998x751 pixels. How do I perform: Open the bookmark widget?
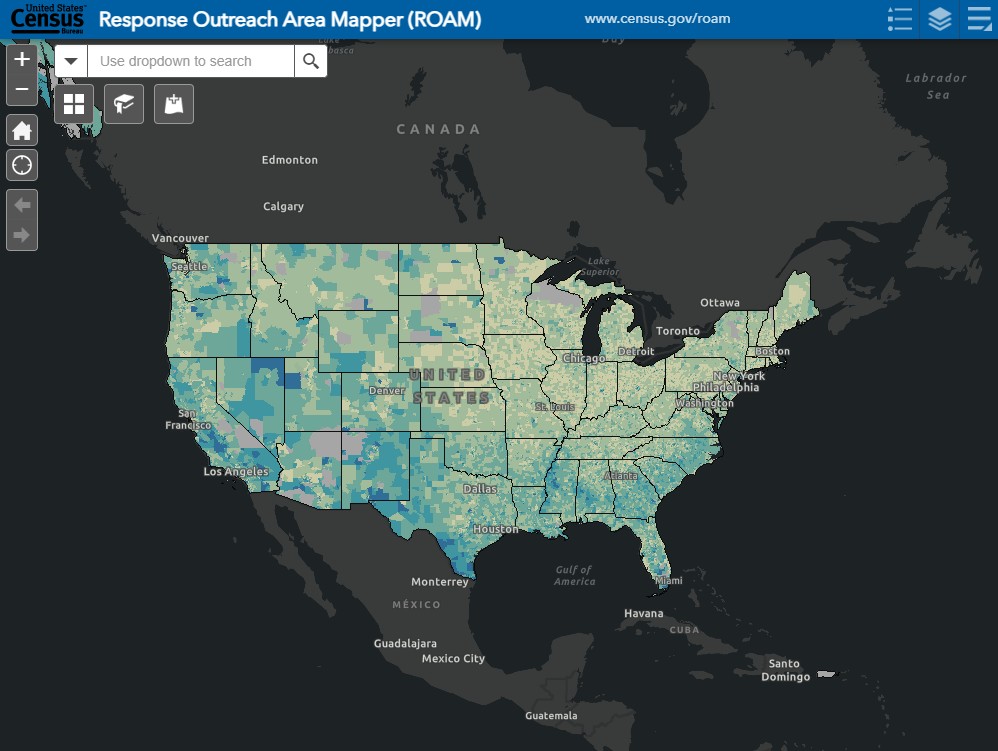point(174,104)
